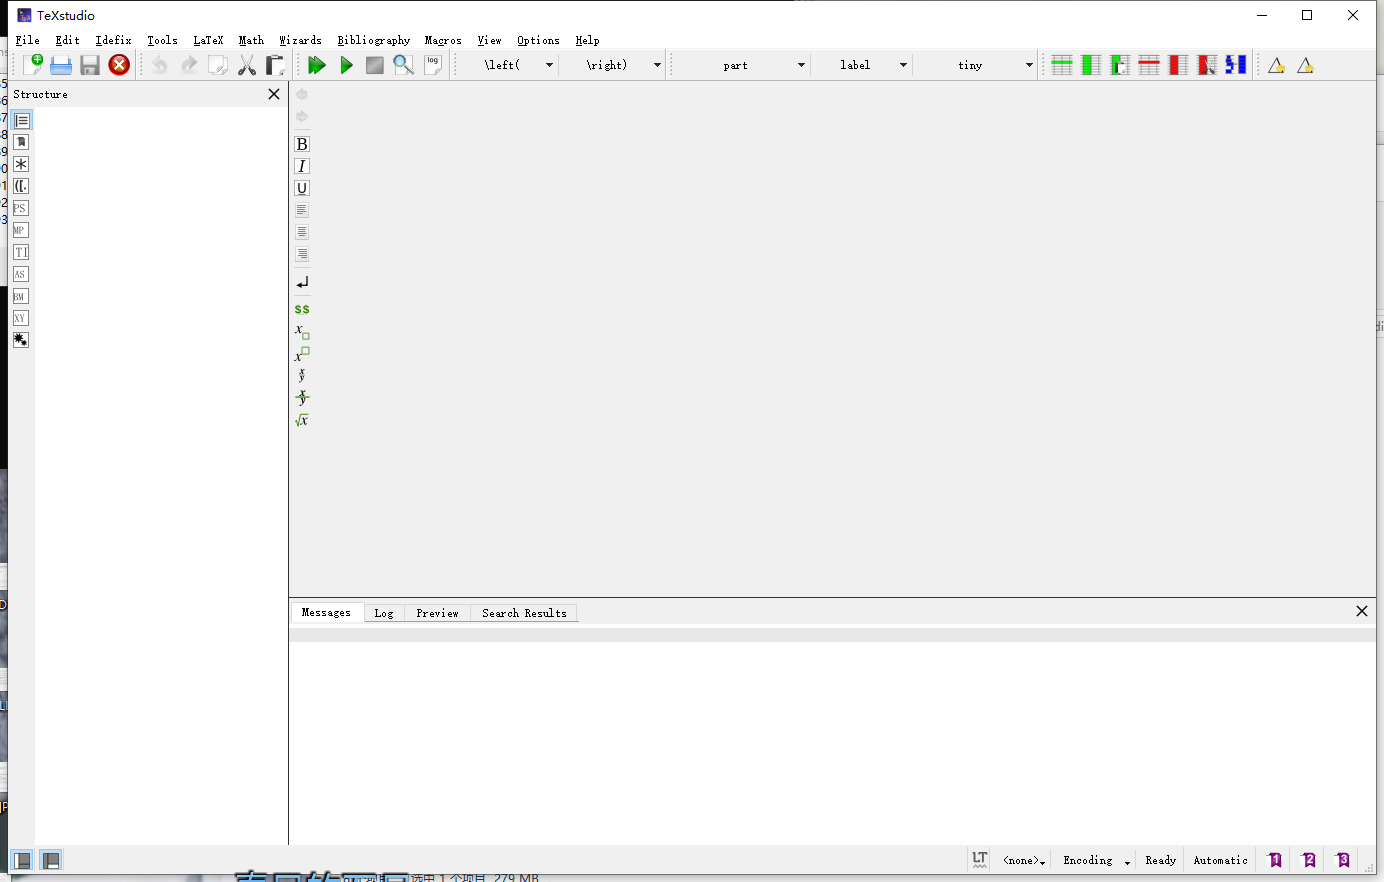Align table columns with the blue icon

[1236, 65]
